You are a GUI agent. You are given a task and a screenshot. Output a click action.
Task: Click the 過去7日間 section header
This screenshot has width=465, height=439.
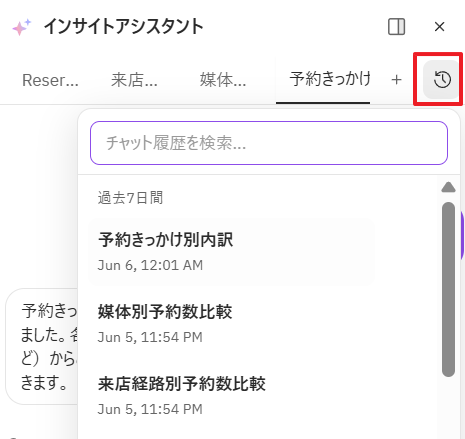pyautogui.click(x=130, y=198)
